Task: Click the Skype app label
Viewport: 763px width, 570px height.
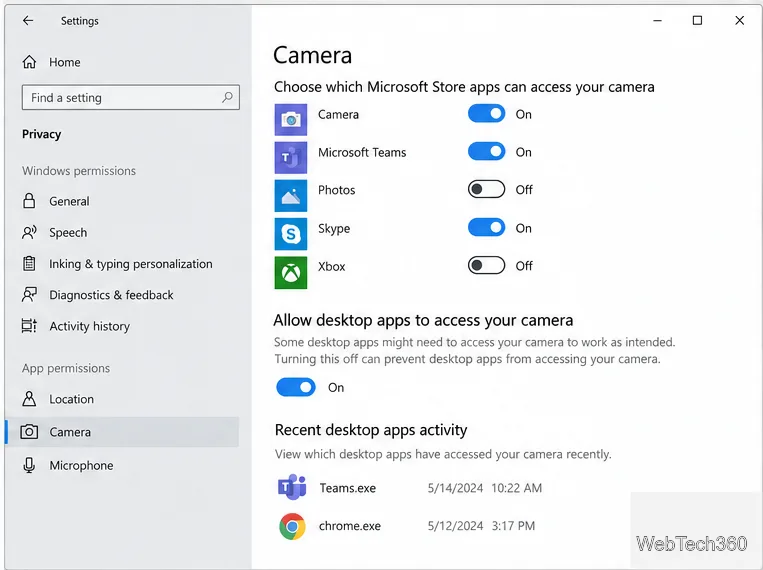Action: coord(334,228)
